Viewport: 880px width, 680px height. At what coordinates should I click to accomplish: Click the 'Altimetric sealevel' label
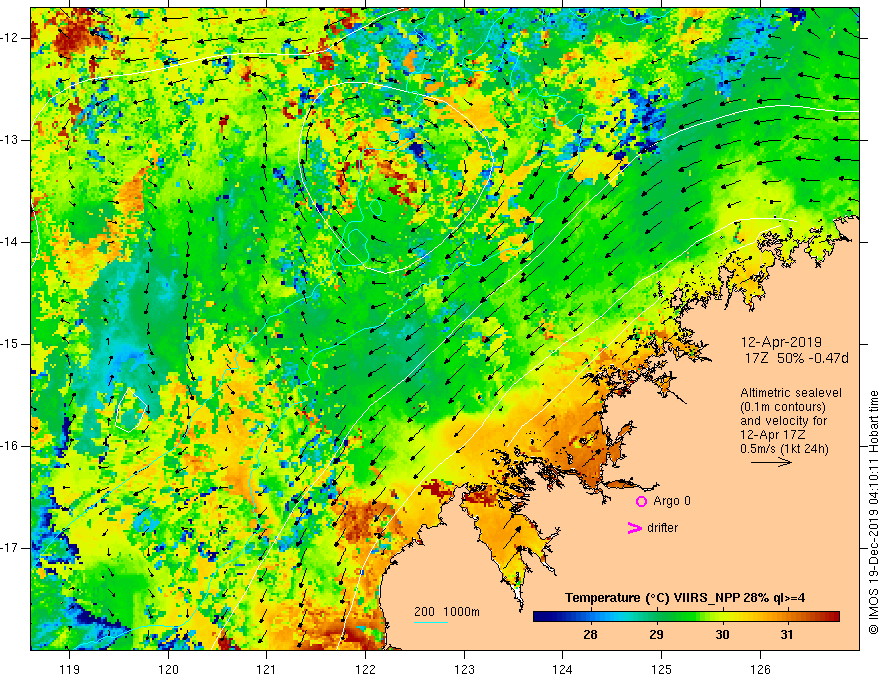tap(791, 393)
